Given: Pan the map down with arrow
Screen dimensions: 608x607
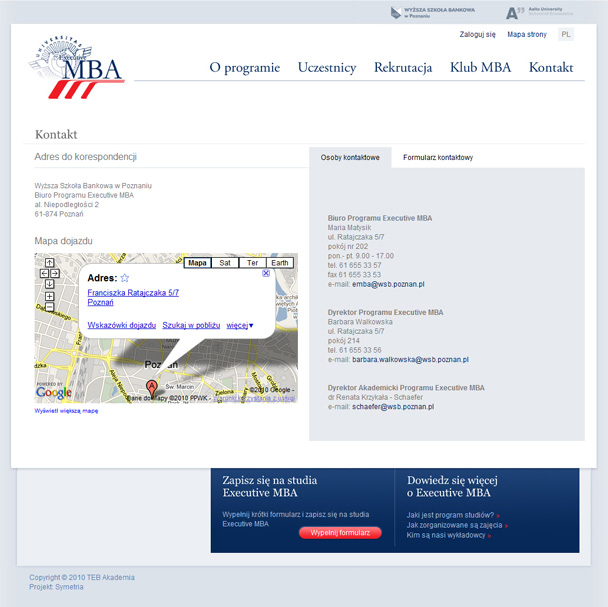Looking at the screenshot, I should pyautogui.click(x=50, y=284).
